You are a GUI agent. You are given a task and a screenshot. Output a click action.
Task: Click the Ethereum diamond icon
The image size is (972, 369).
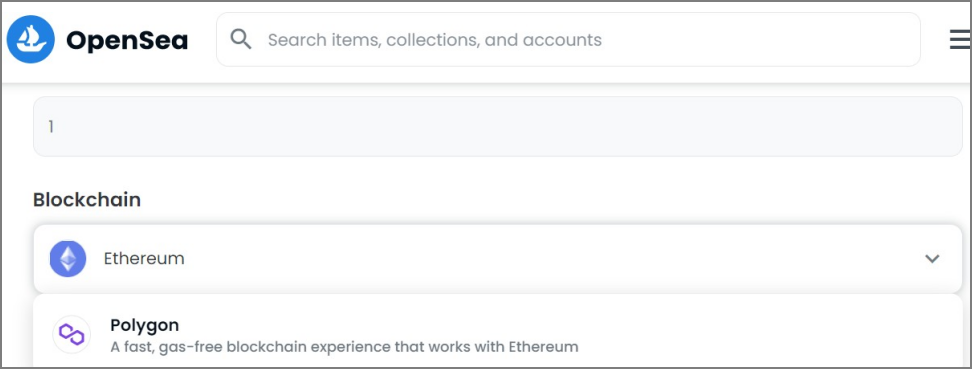pos(68,259)
